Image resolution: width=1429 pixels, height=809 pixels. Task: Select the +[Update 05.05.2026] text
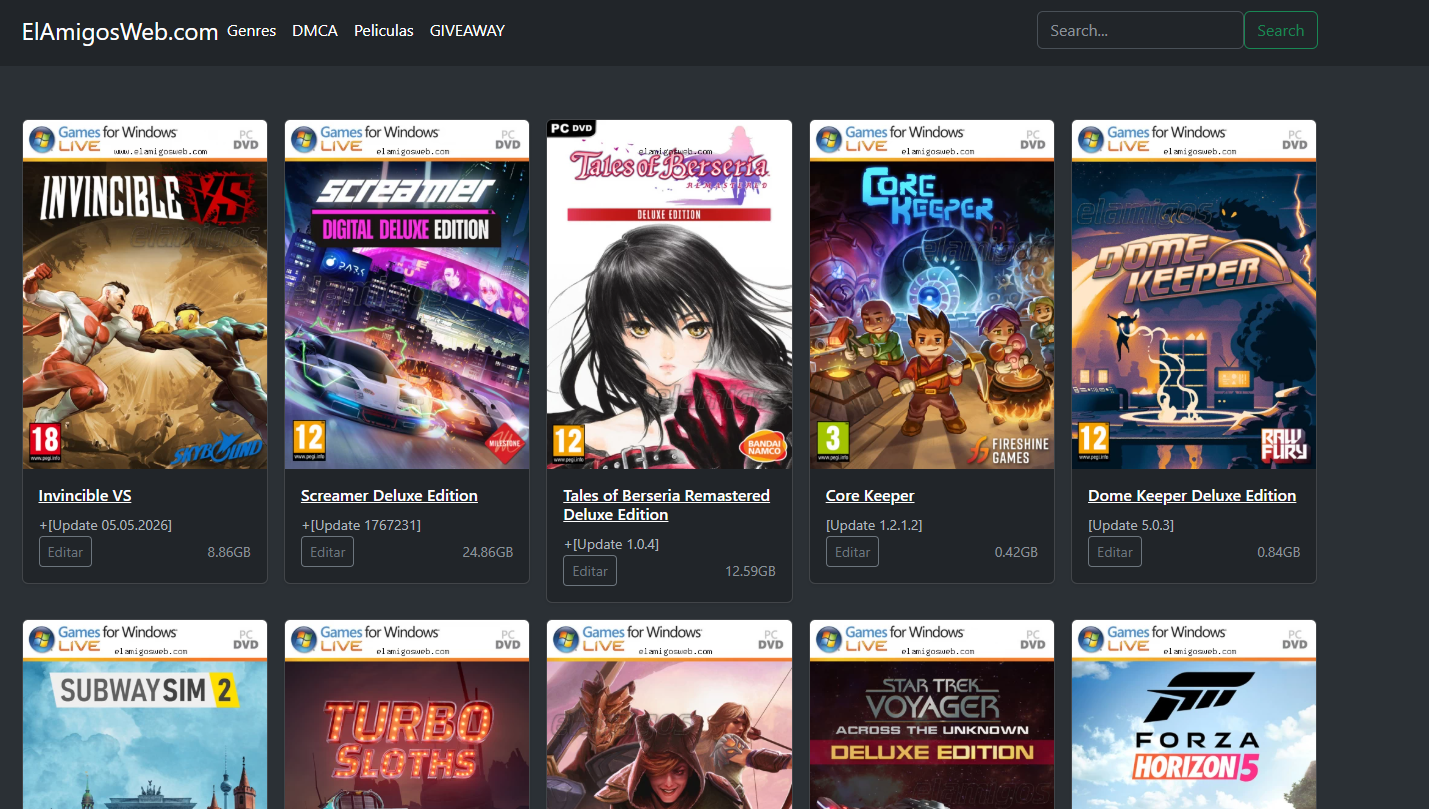tap(105, 525)
